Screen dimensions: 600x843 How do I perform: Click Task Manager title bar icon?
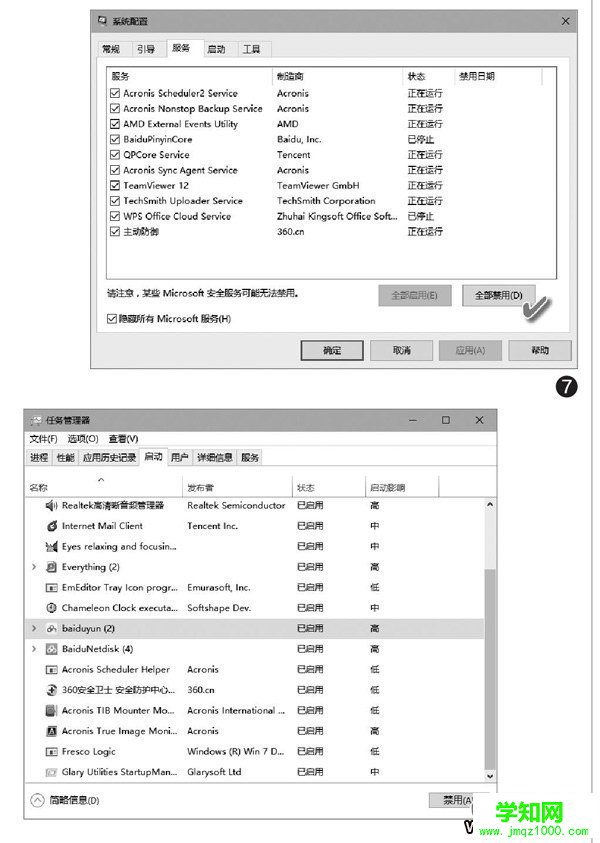click(36, 420)
